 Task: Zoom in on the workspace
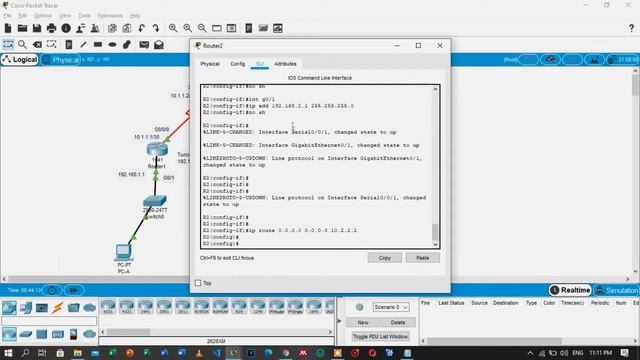173,28
